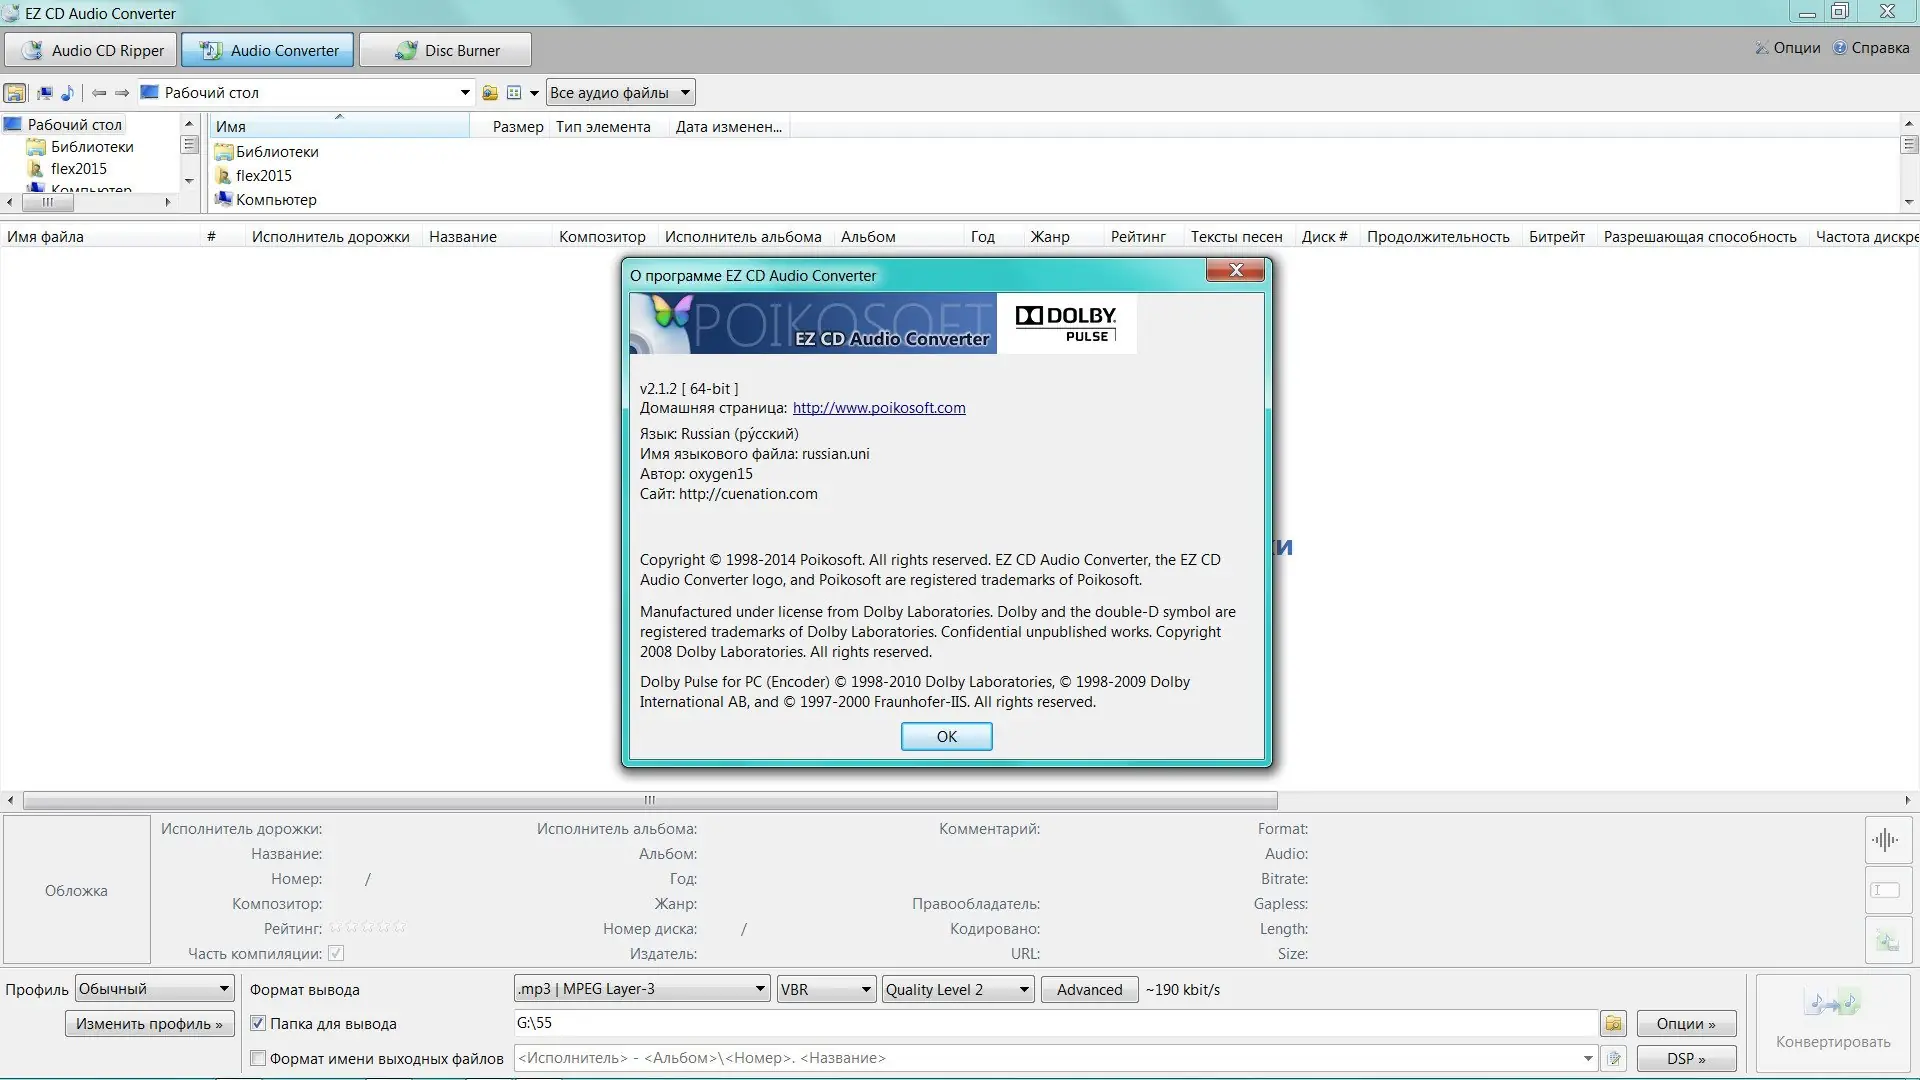The height and width of the screenshot is (1080, 1920).
Task: Click the Обложка cover art area
Action: (x=77, y=890)
